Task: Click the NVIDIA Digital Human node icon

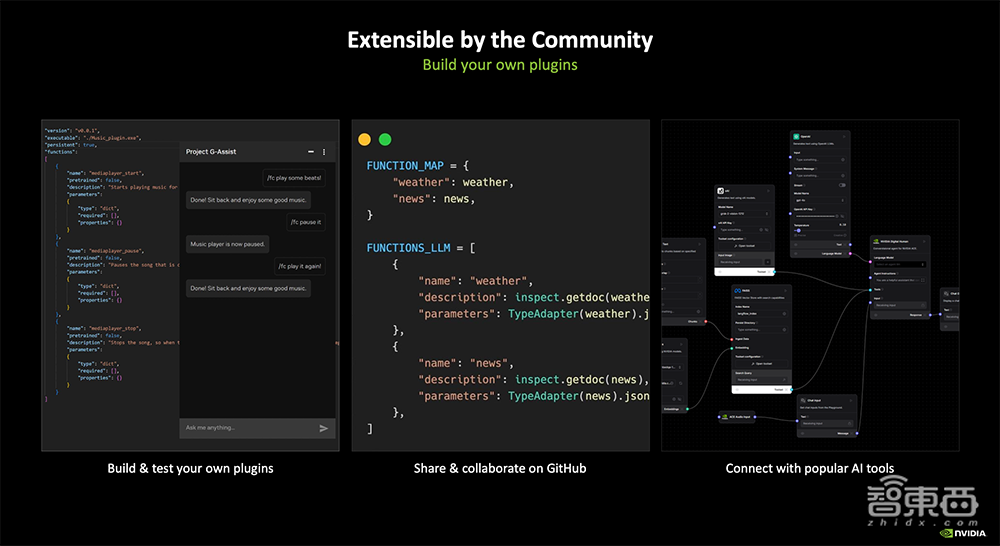Action: click(875, 240)
